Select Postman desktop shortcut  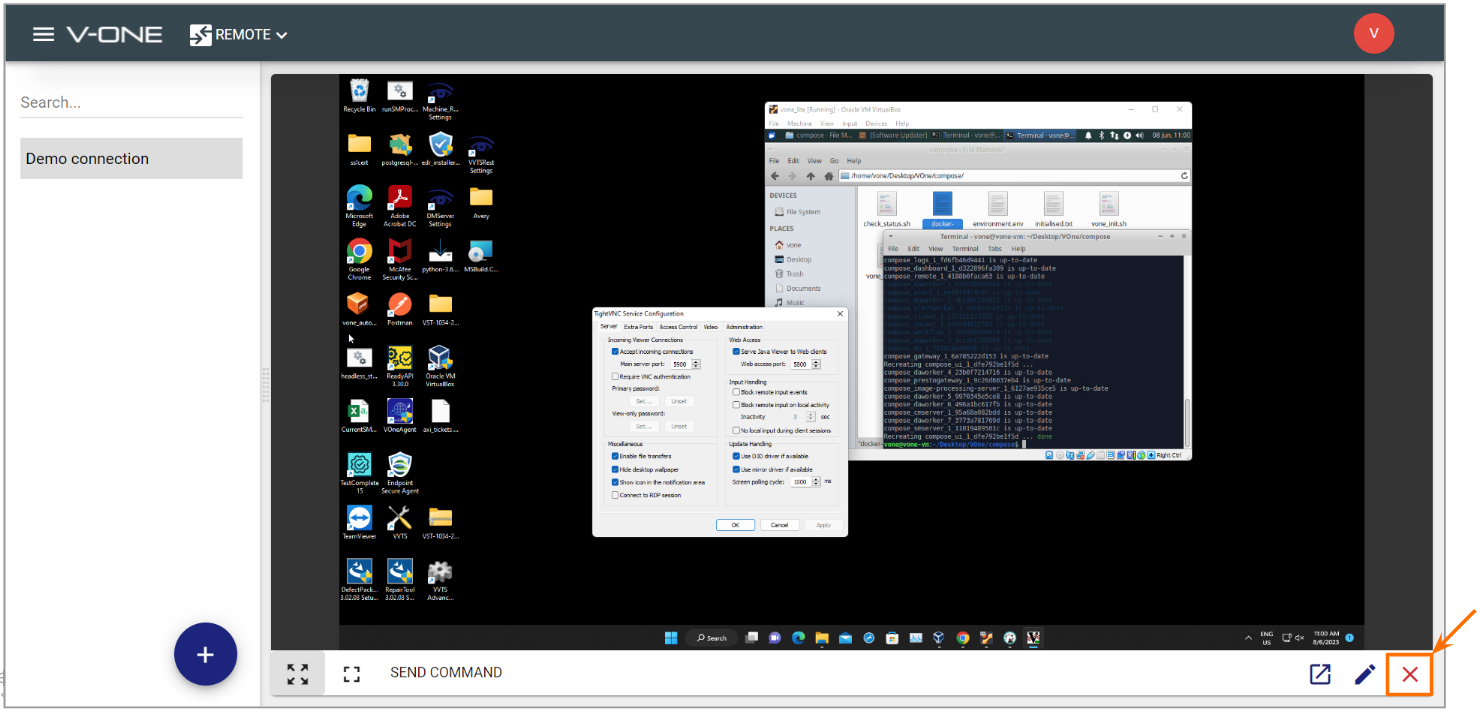[x=399, y=308]
